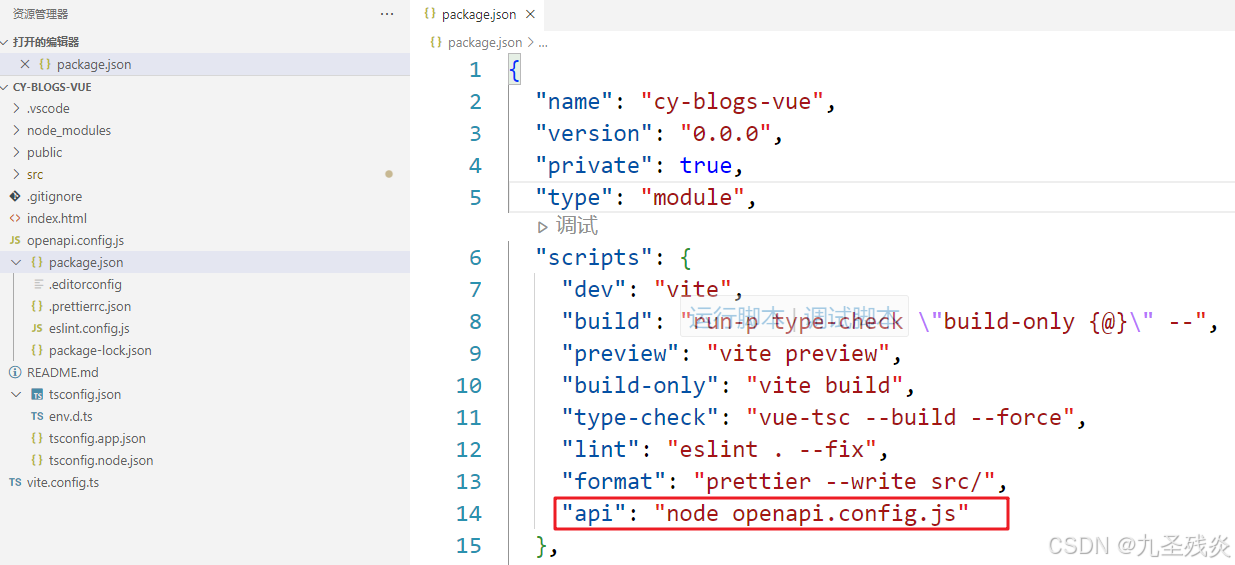The height and width of the screenshot is (565, 1235).
Task: Collapse the package.json nested files chevron
Action: (x=16, y=262)
